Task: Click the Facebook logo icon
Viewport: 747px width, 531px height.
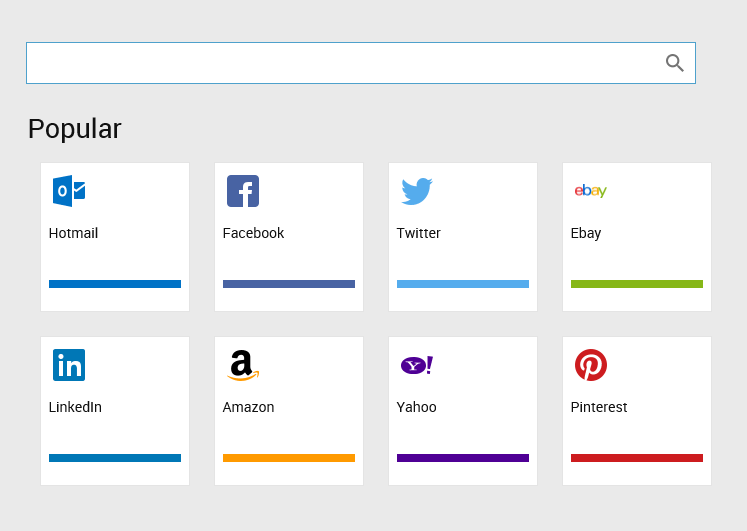Action: point(243,191)
